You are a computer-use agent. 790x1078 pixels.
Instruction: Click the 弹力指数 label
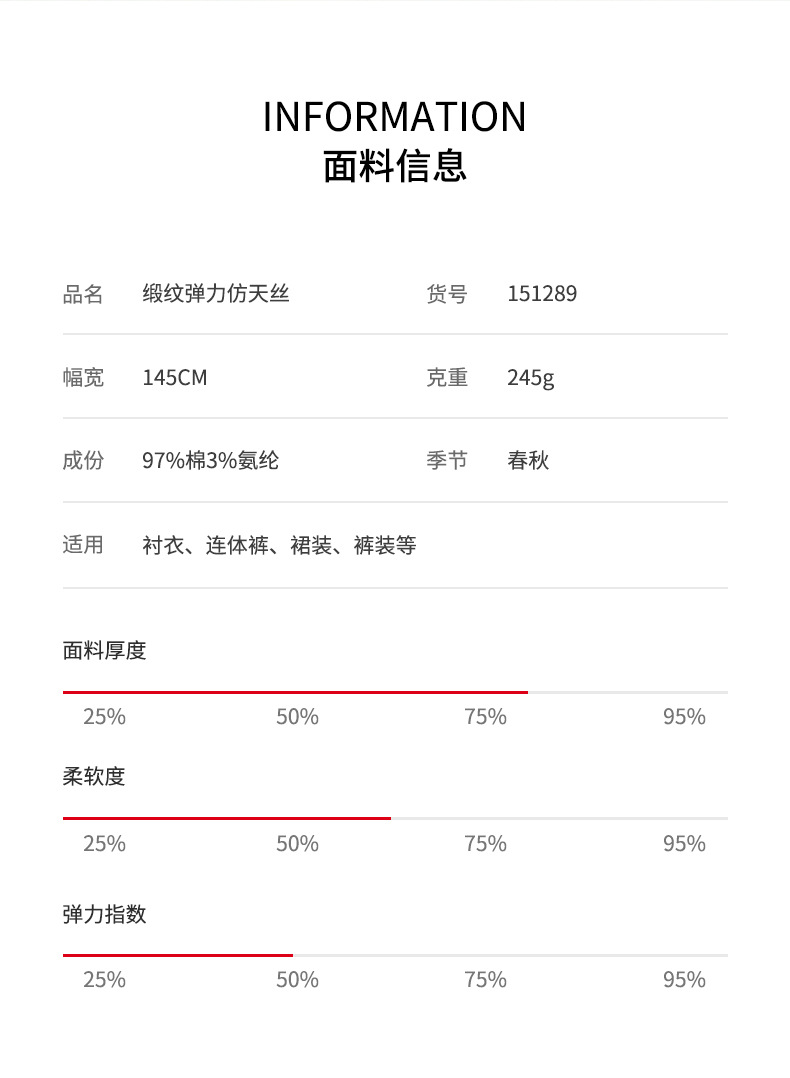pos(105,914)
